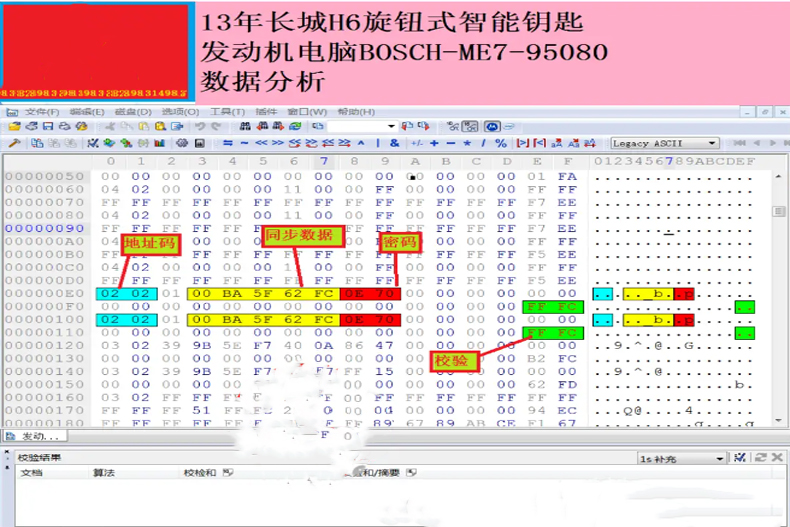Click the 校验和 column header

click(x=199, y=472)
